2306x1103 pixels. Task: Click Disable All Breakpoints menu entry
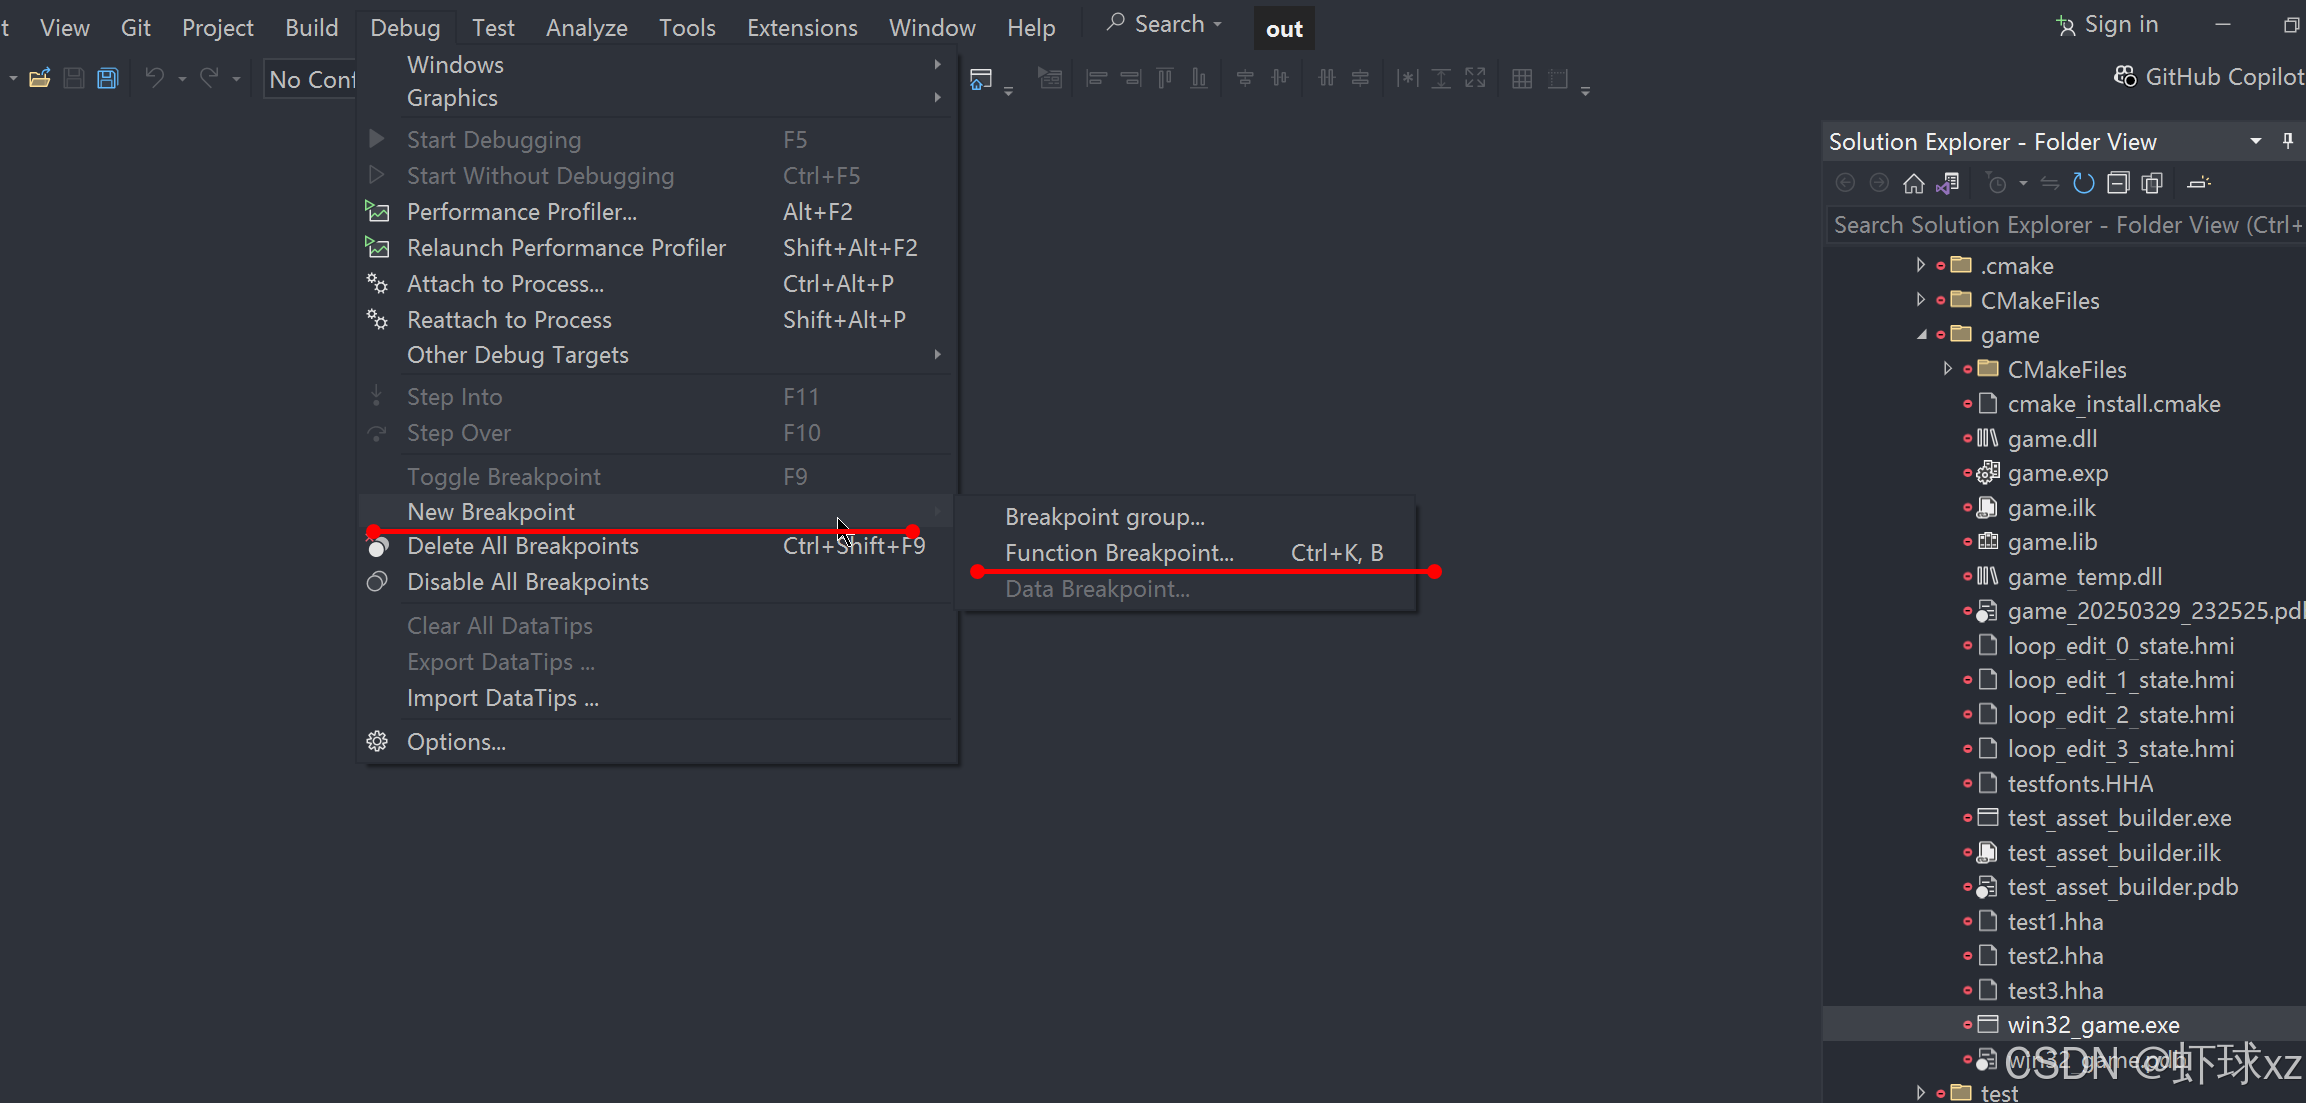tap(527, 582)
